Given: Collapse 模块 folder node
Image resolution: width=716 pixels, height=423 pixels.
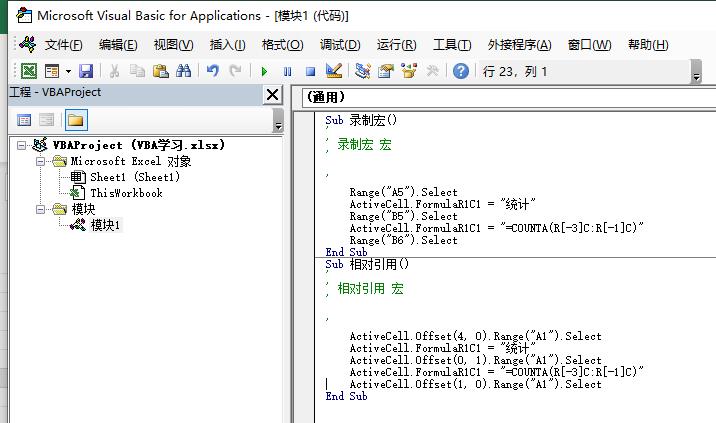Looking at the screenshot, I should 40,209.
